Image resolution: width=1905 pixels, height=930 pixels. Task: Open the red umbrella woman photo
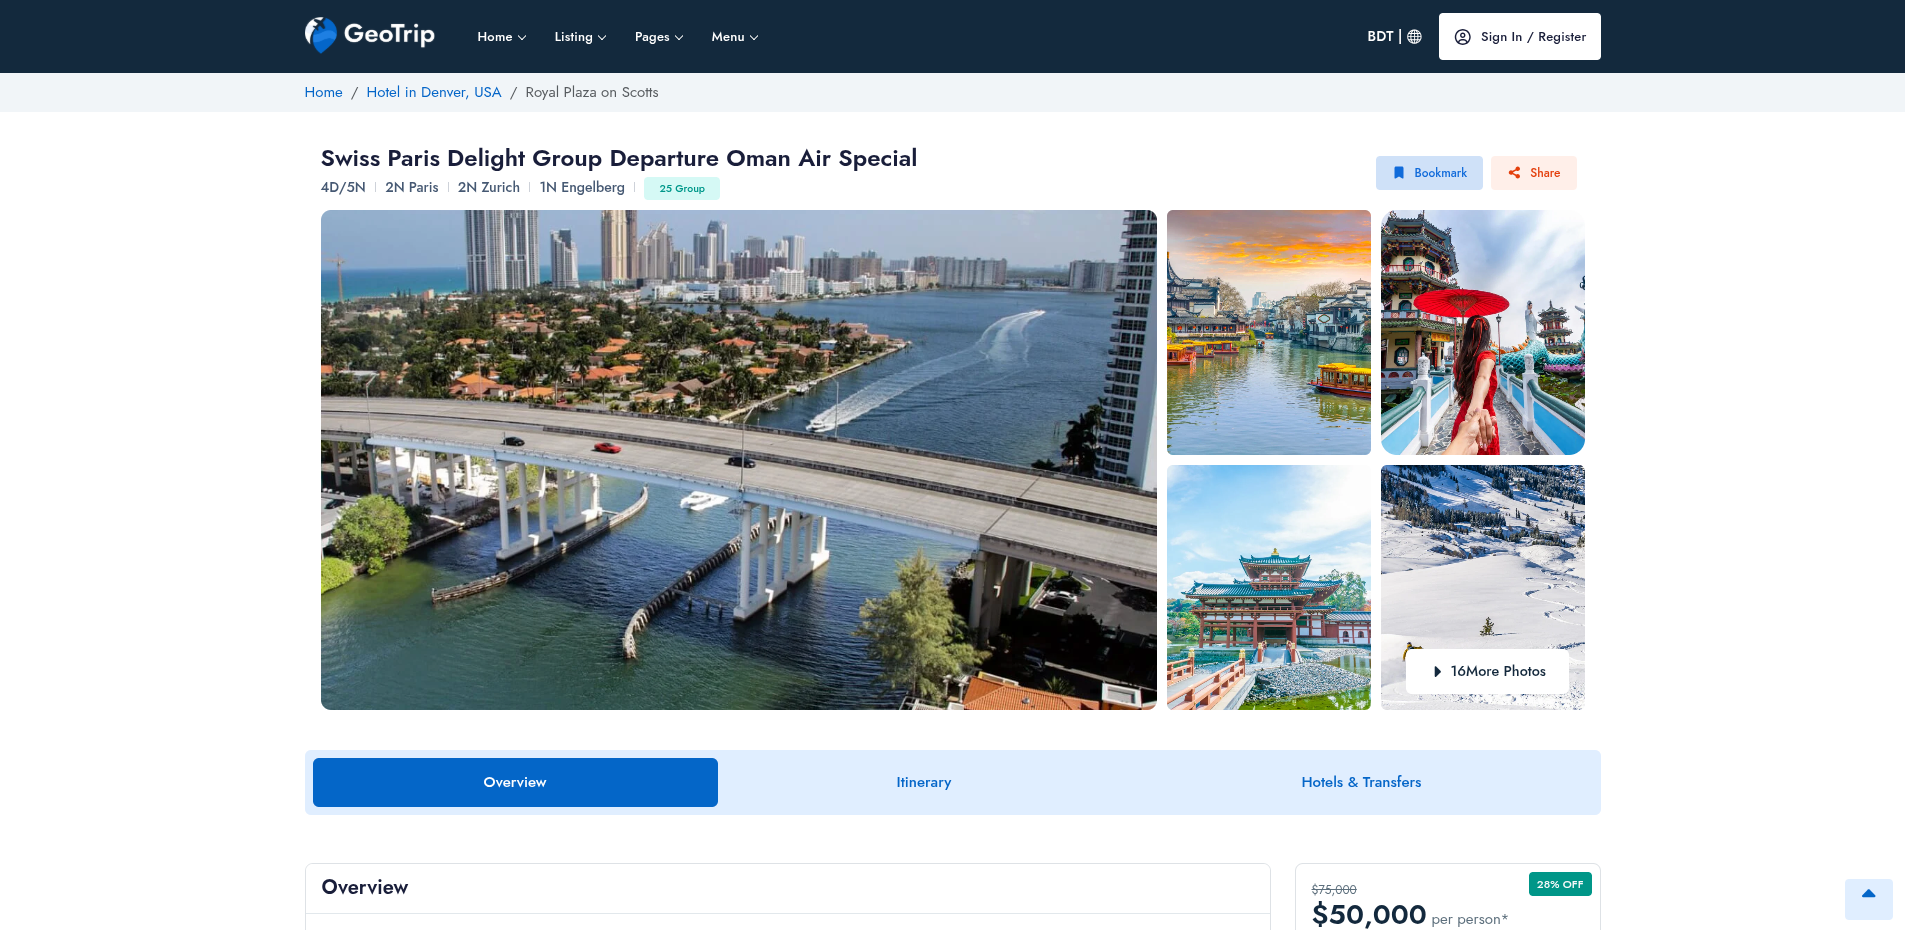tap(1483, 332)
